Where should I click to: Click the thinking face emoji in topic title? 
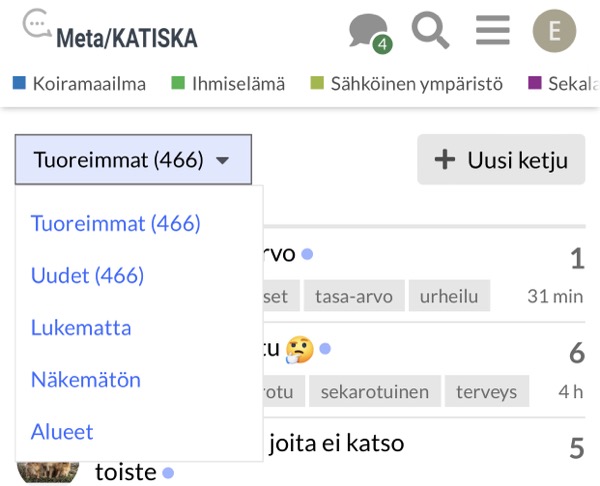click(299, 350)
